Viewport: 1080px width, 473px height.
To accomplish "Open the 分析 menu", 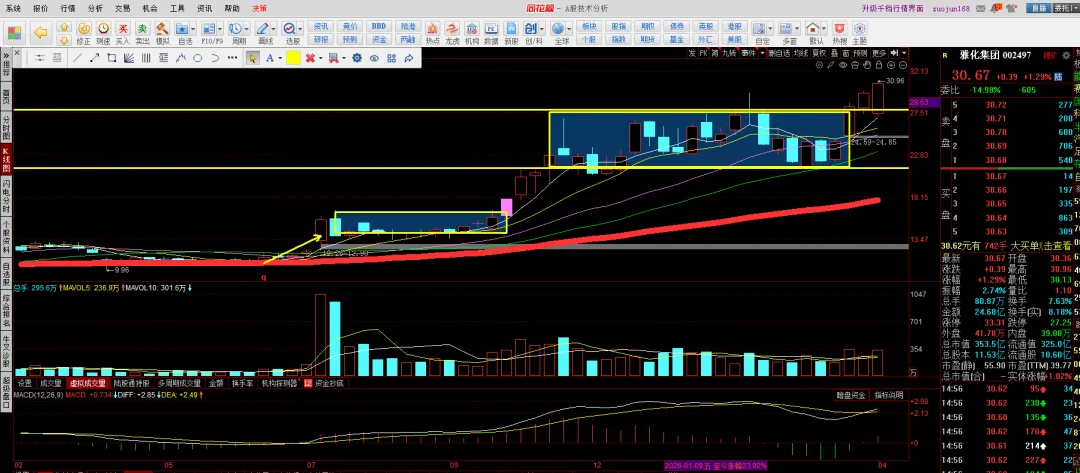I will point(96,8).
